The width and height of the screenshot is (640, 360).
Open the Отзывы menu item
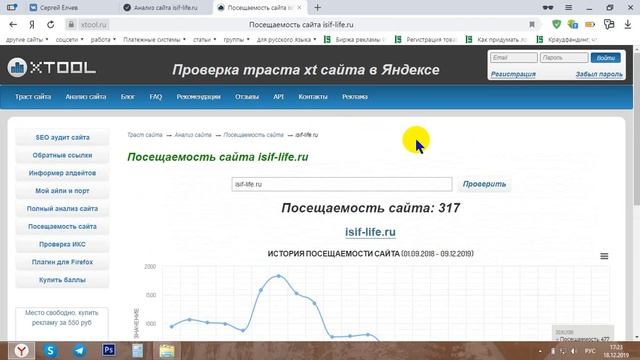tap(247, 97)
